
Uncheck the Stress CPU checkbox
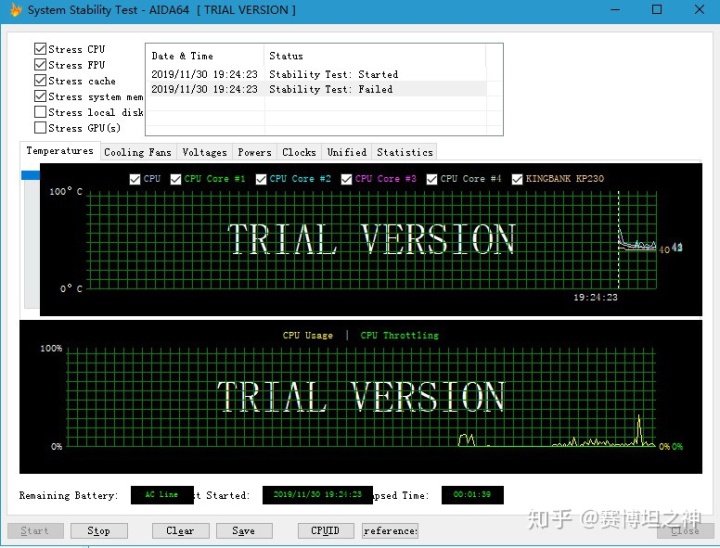[40, 49]
